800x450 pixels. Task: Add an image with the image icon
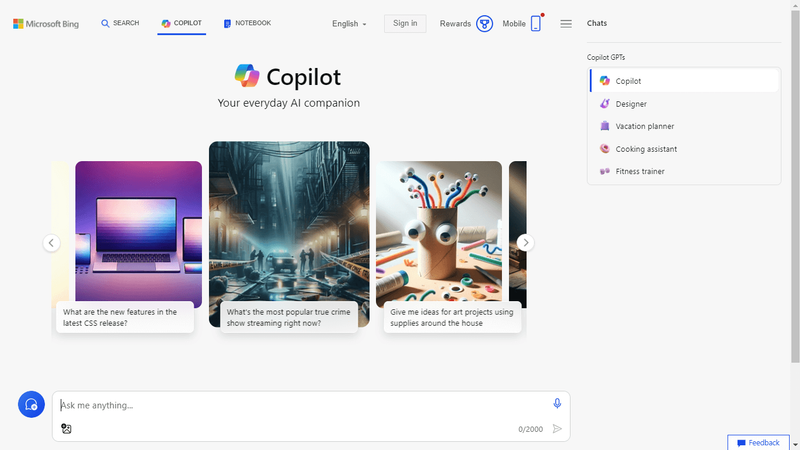[66, 429]
